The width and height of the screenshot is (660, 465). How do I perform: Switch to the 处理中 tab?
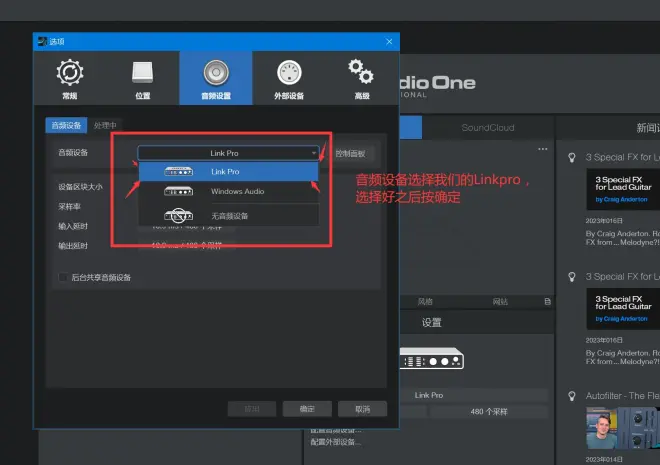pos(105,125)
